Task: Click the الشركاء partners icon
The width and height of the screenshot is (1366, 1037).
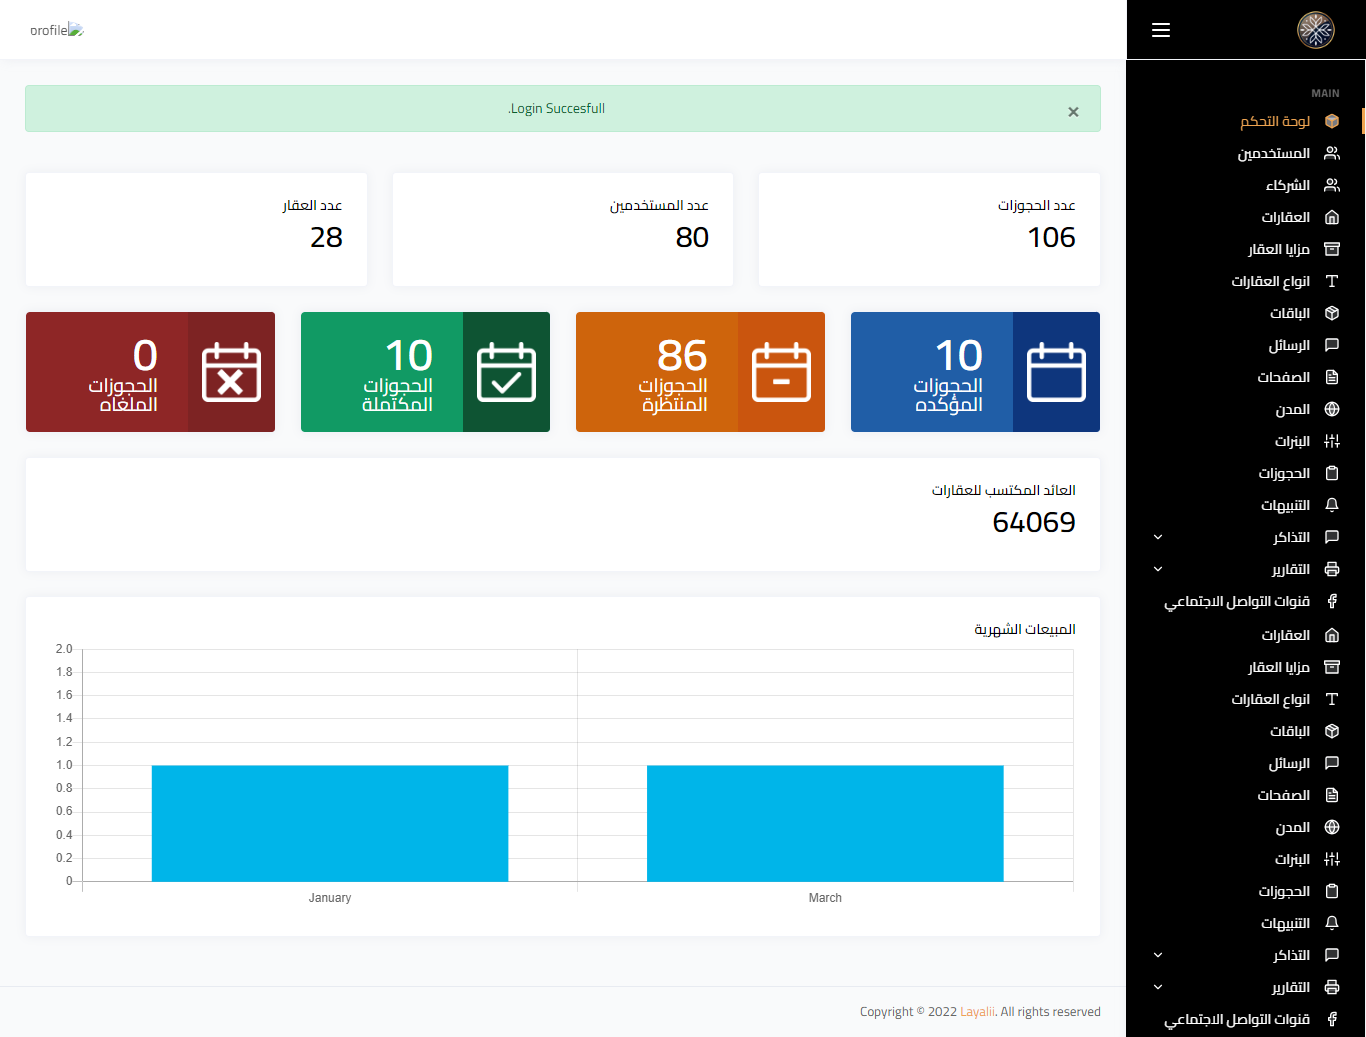Action: point(1332,185)
